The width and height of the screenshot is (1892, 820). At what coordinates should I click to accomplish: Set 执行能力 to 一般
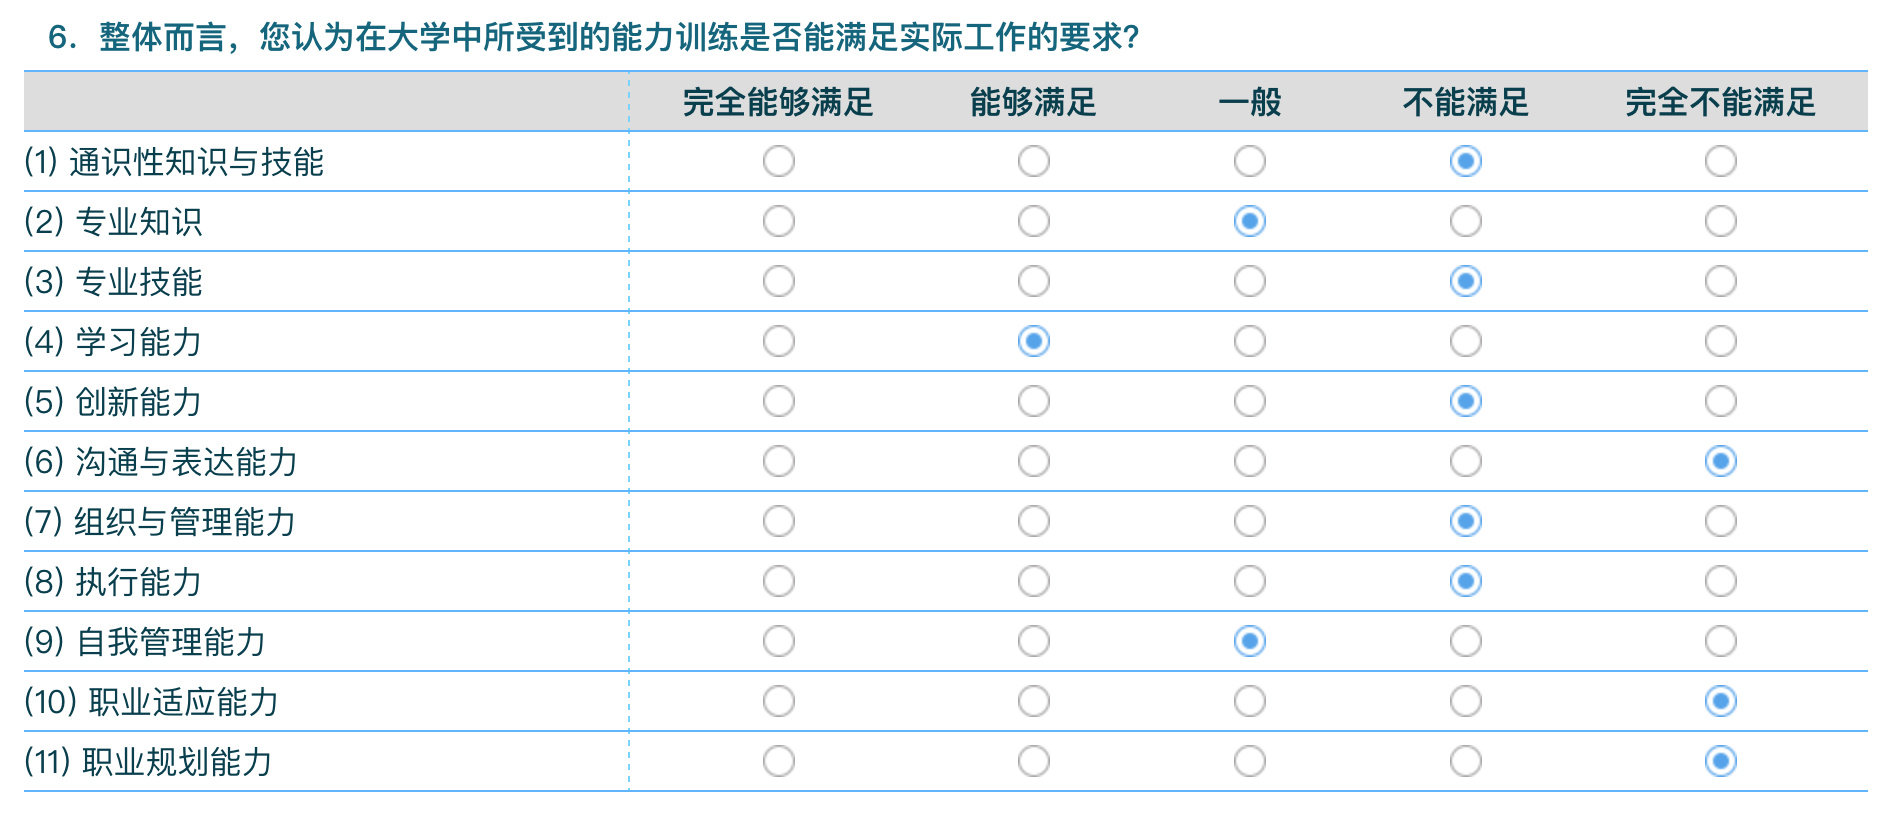(1249, 581)
